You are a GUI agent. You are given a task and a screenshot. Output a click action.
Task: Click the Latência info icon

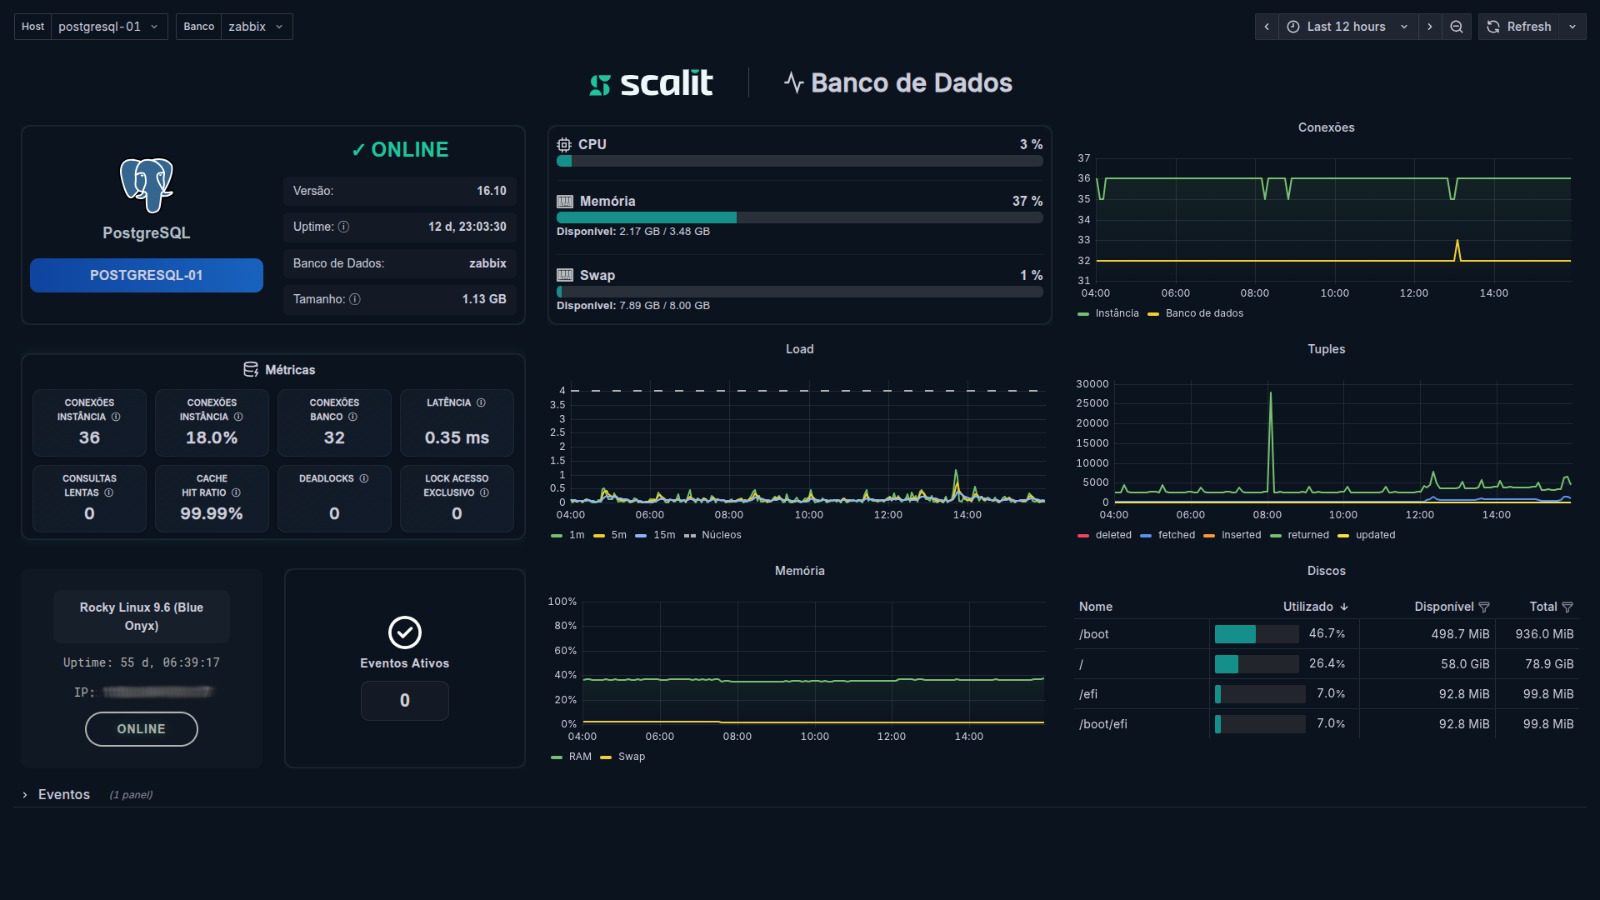(481, 403)
